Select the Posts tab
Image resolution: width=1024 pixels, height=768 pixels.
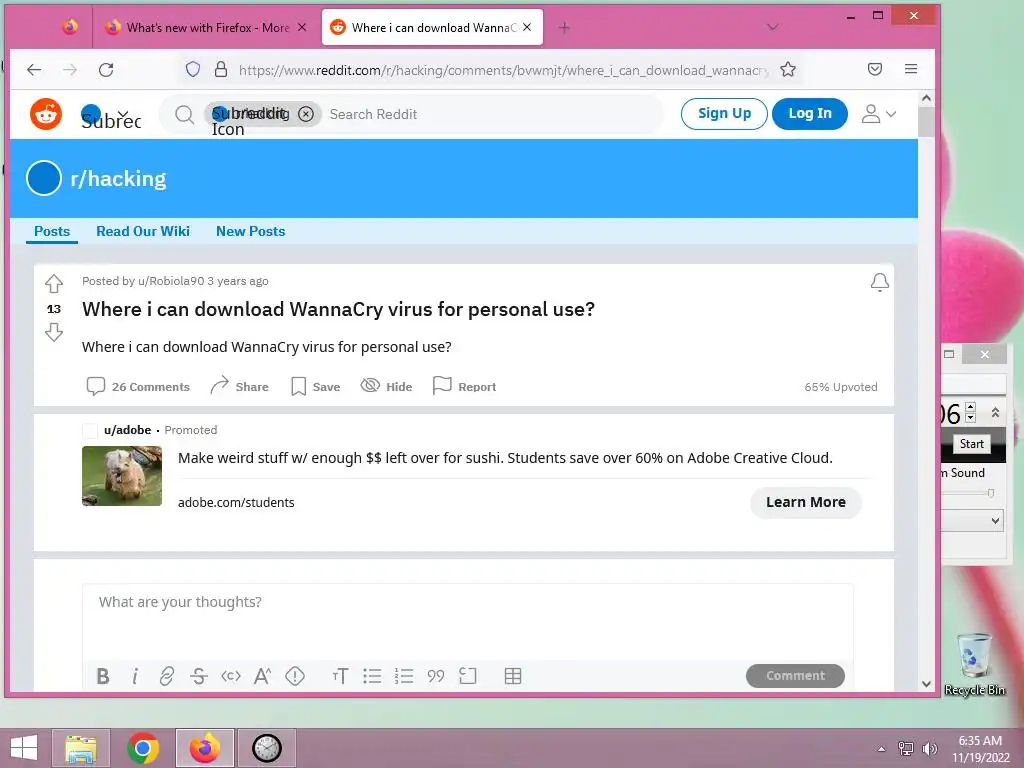click(x=52, y=231)
